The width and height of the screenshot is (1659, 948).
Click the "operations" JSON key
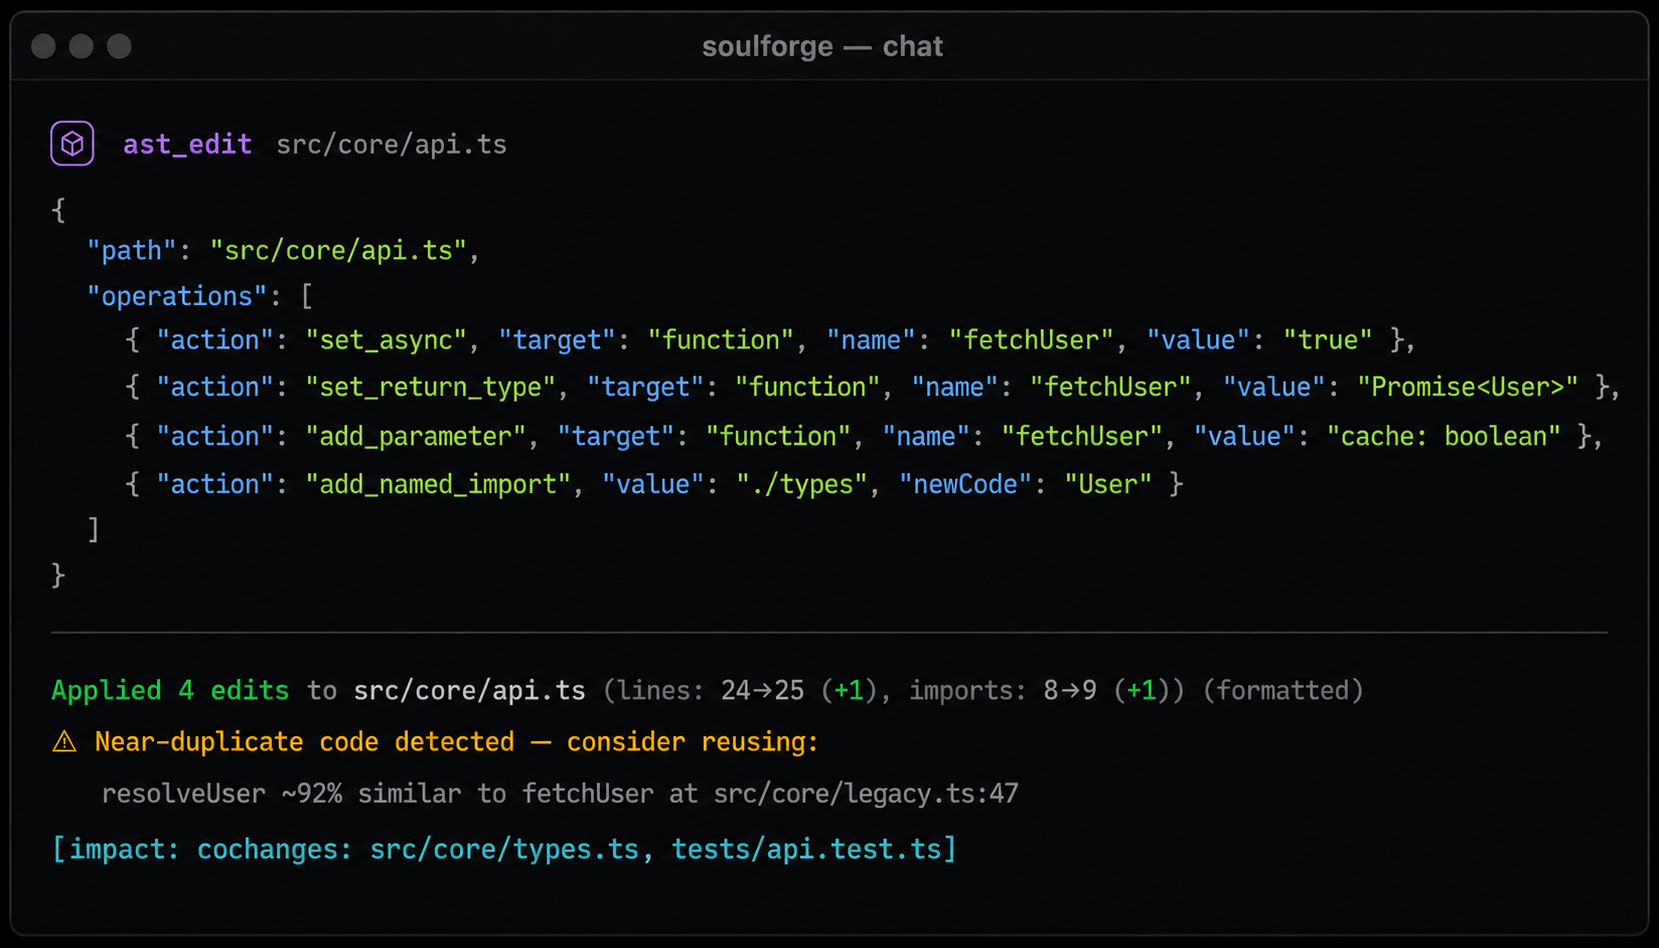(x=176, y=296)
